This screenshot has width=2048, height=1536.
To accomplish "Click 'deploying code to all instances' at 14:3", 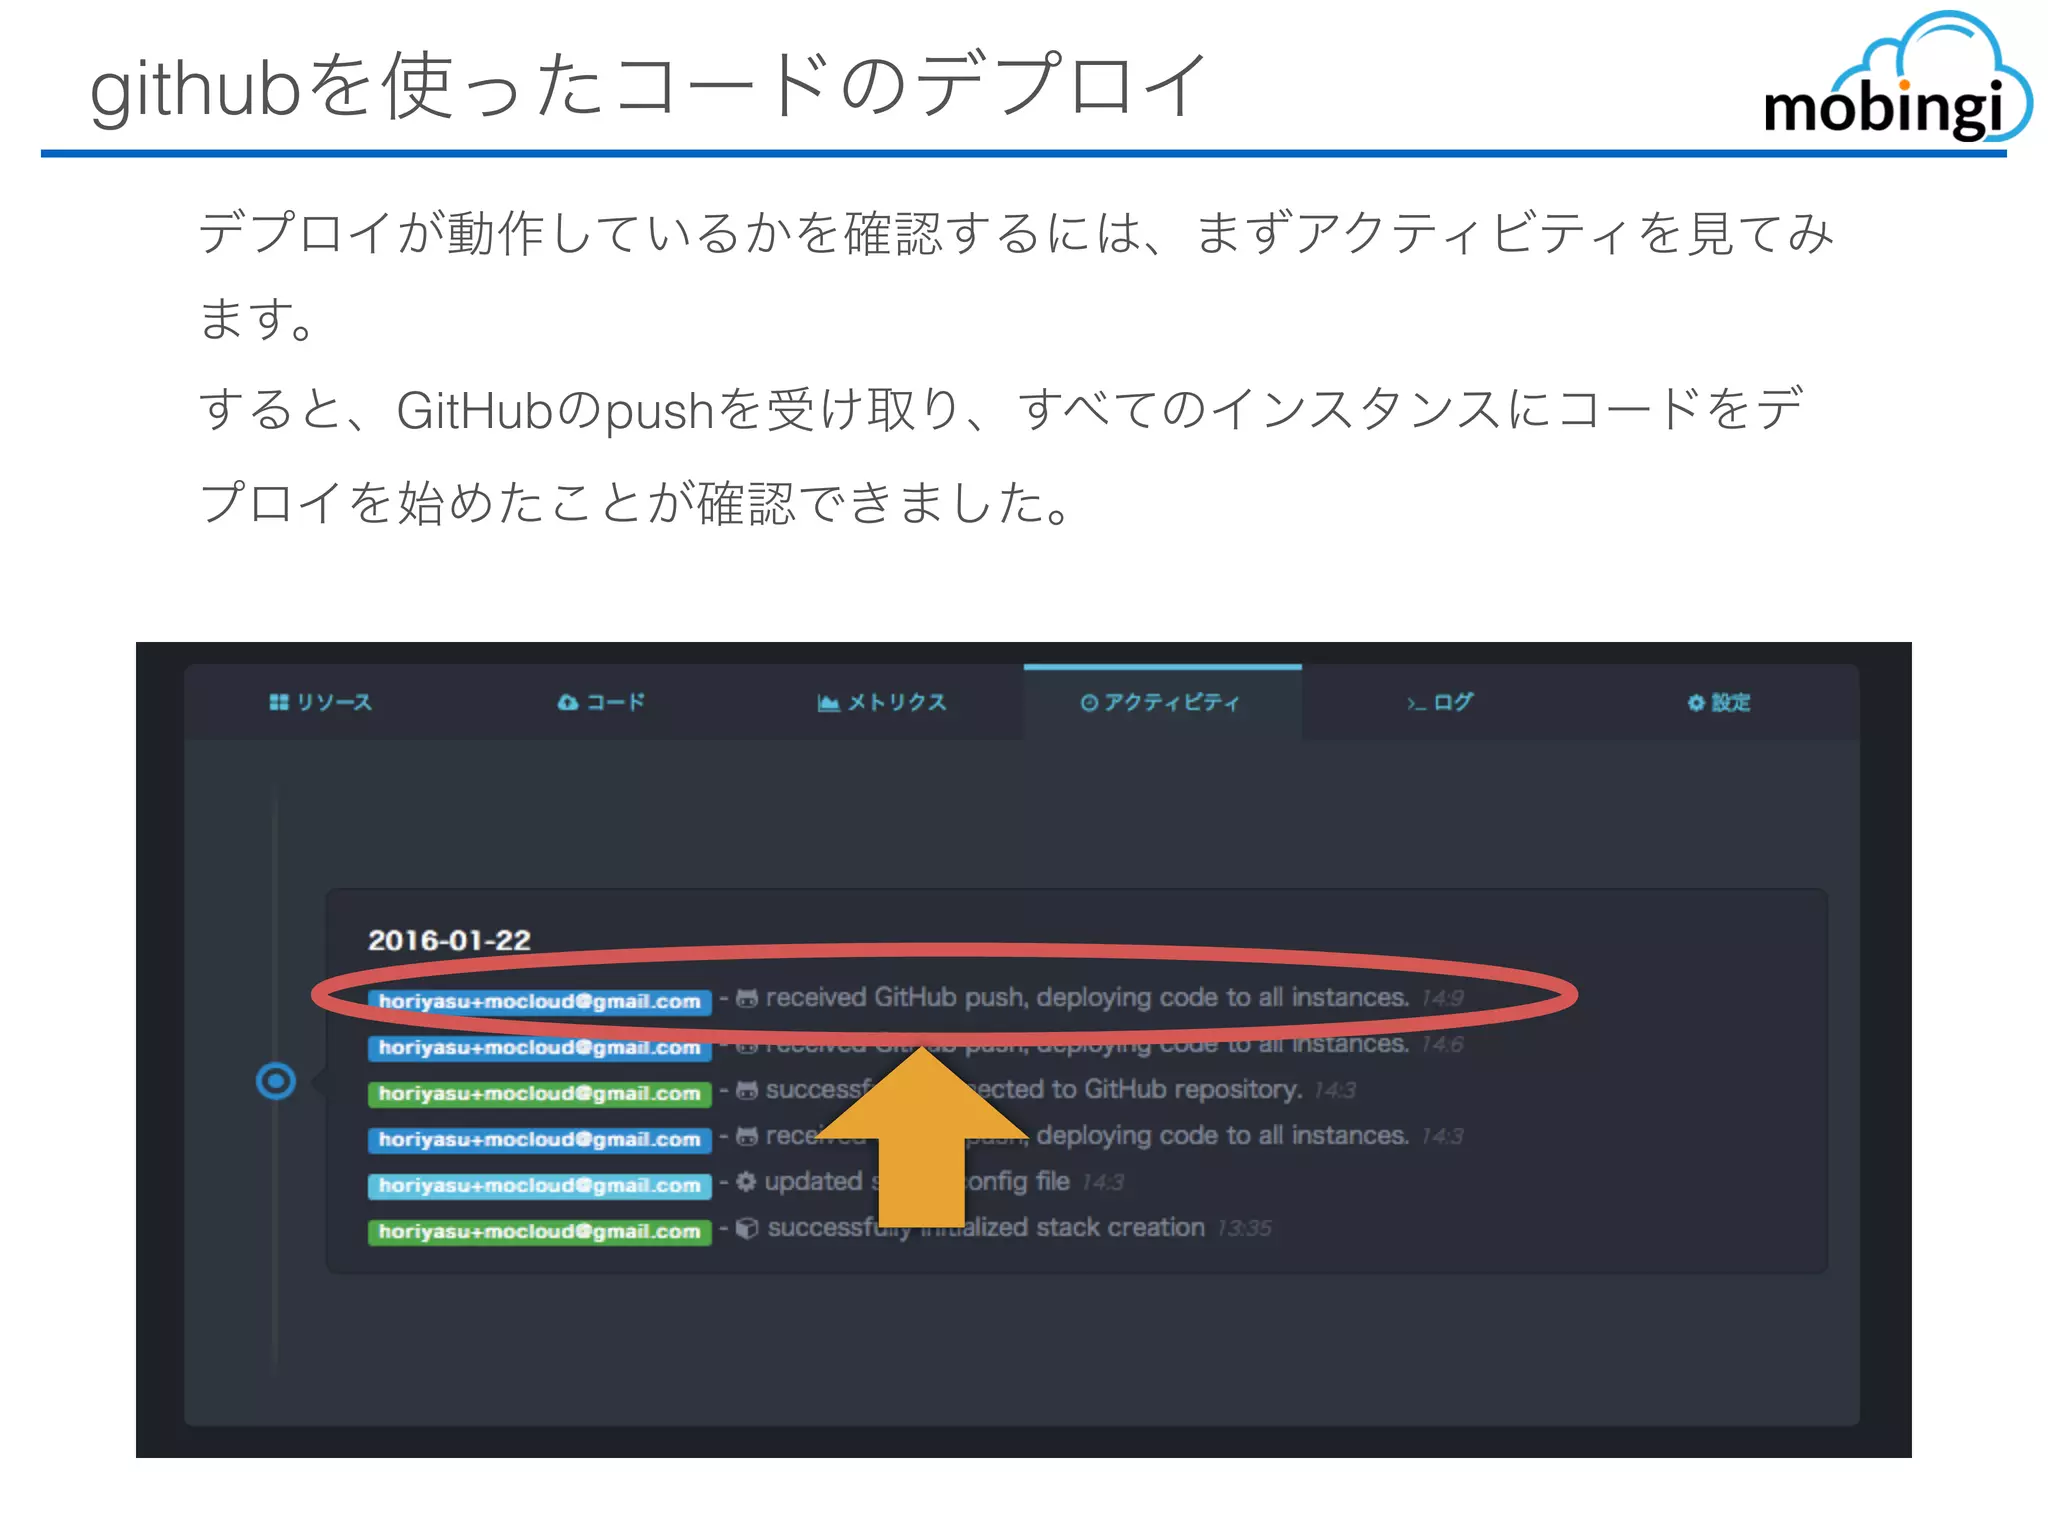I will [x=1222, y=1135].
